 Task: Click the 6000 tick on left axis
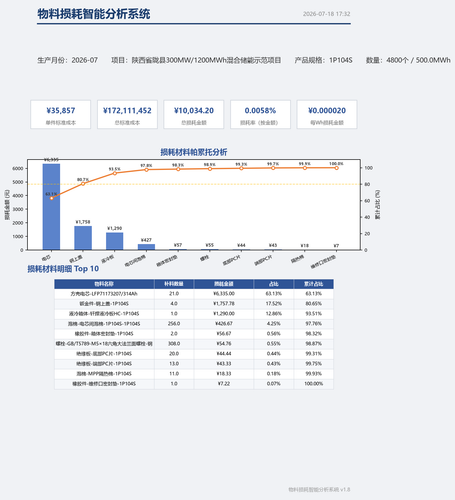[x=18, y=169]
